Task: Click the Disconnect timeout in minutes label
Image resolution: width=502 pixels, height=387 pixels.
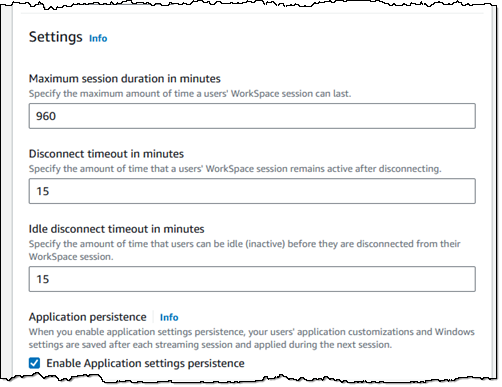Action: tap(106, 154)
